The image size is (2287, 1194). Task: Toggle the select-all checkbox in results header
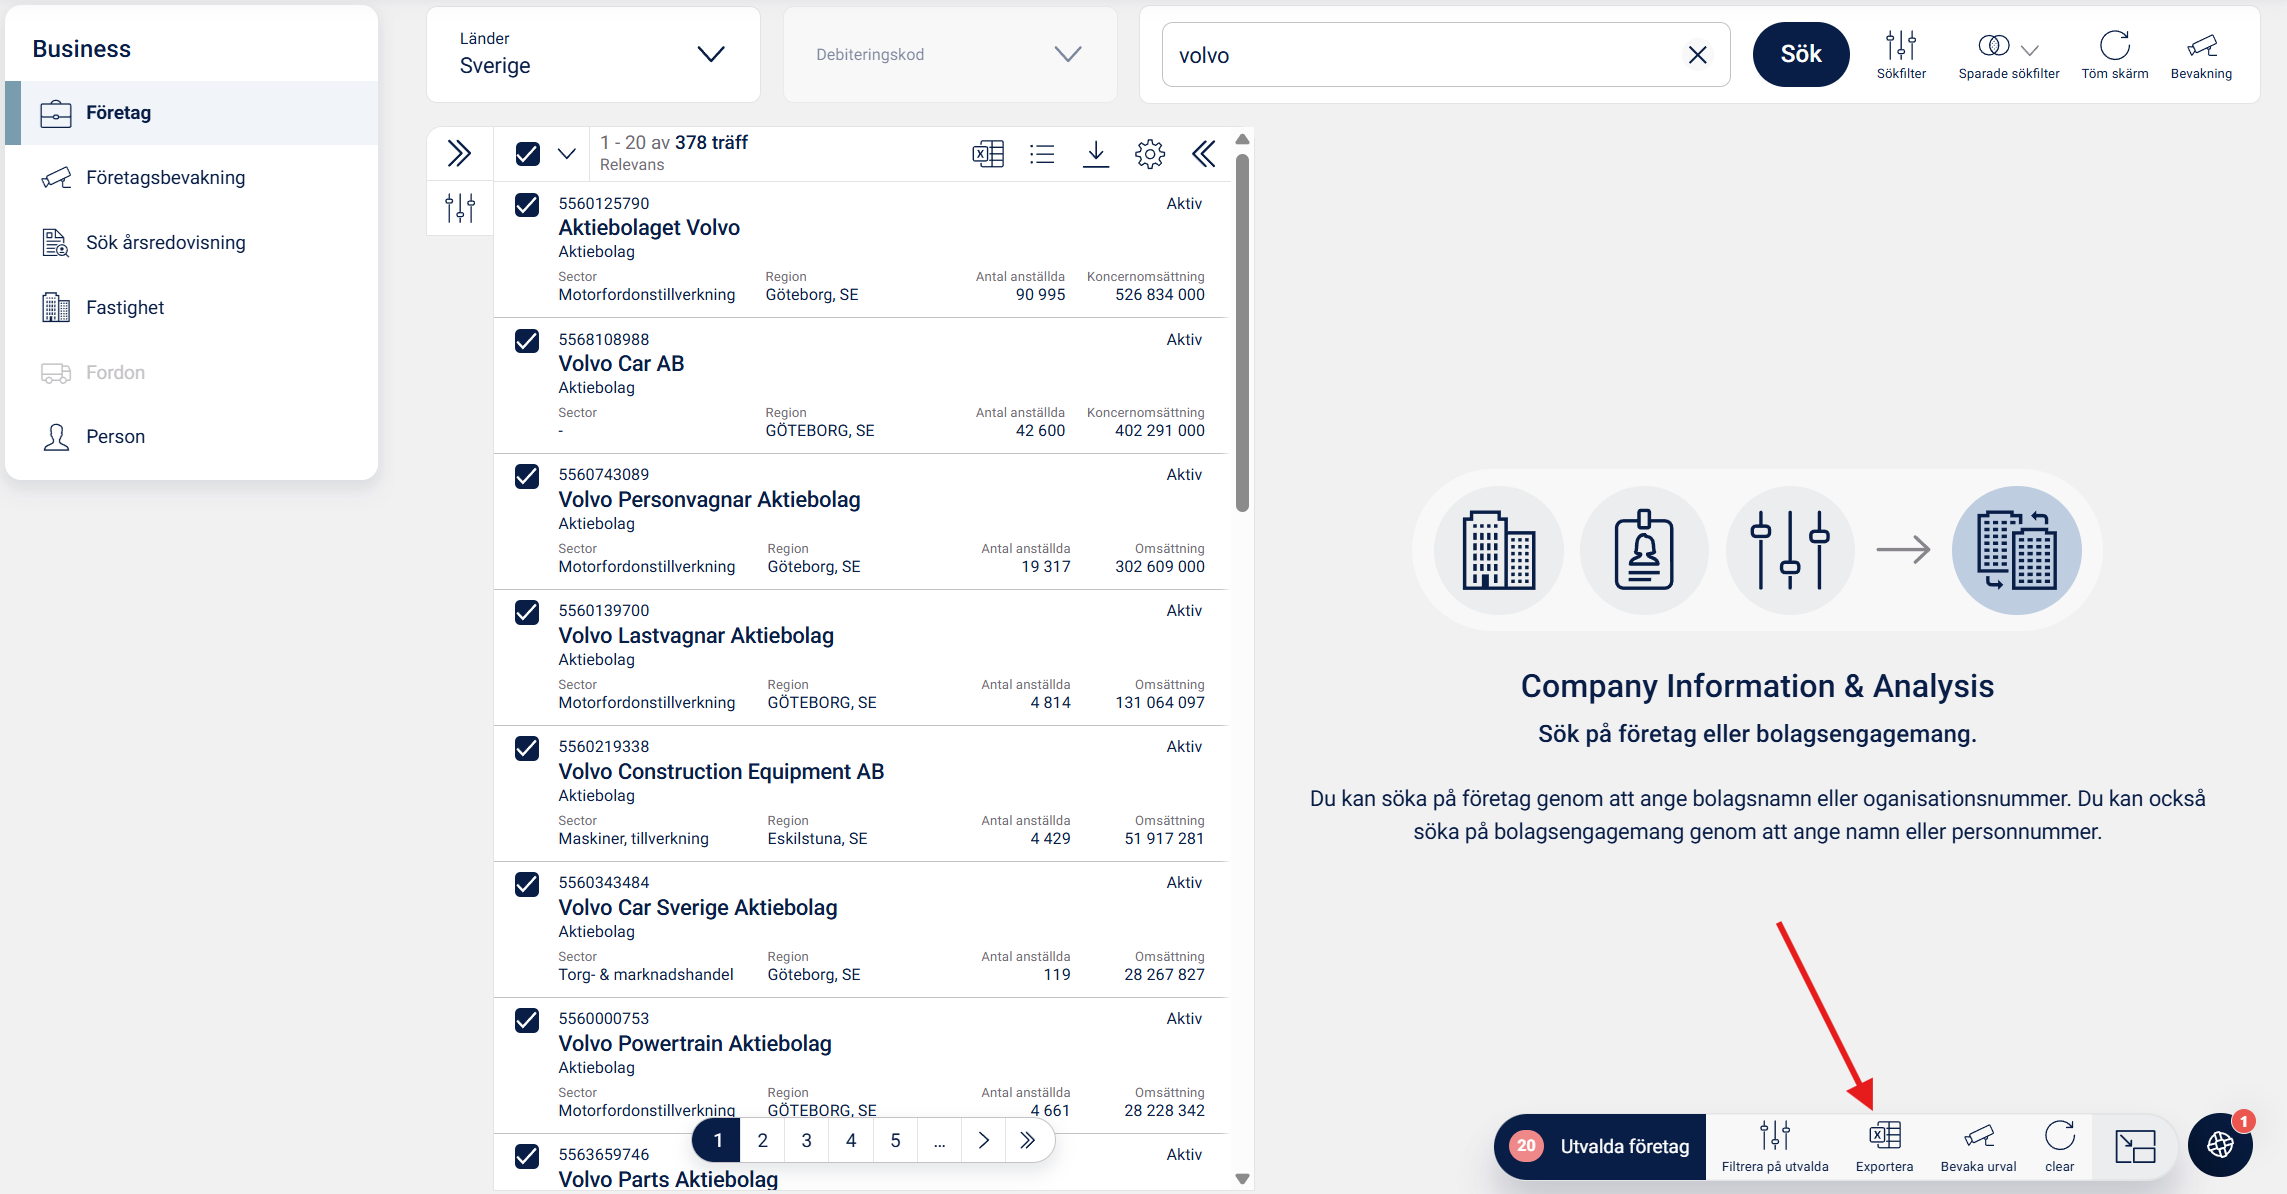(x=528, y=153)
